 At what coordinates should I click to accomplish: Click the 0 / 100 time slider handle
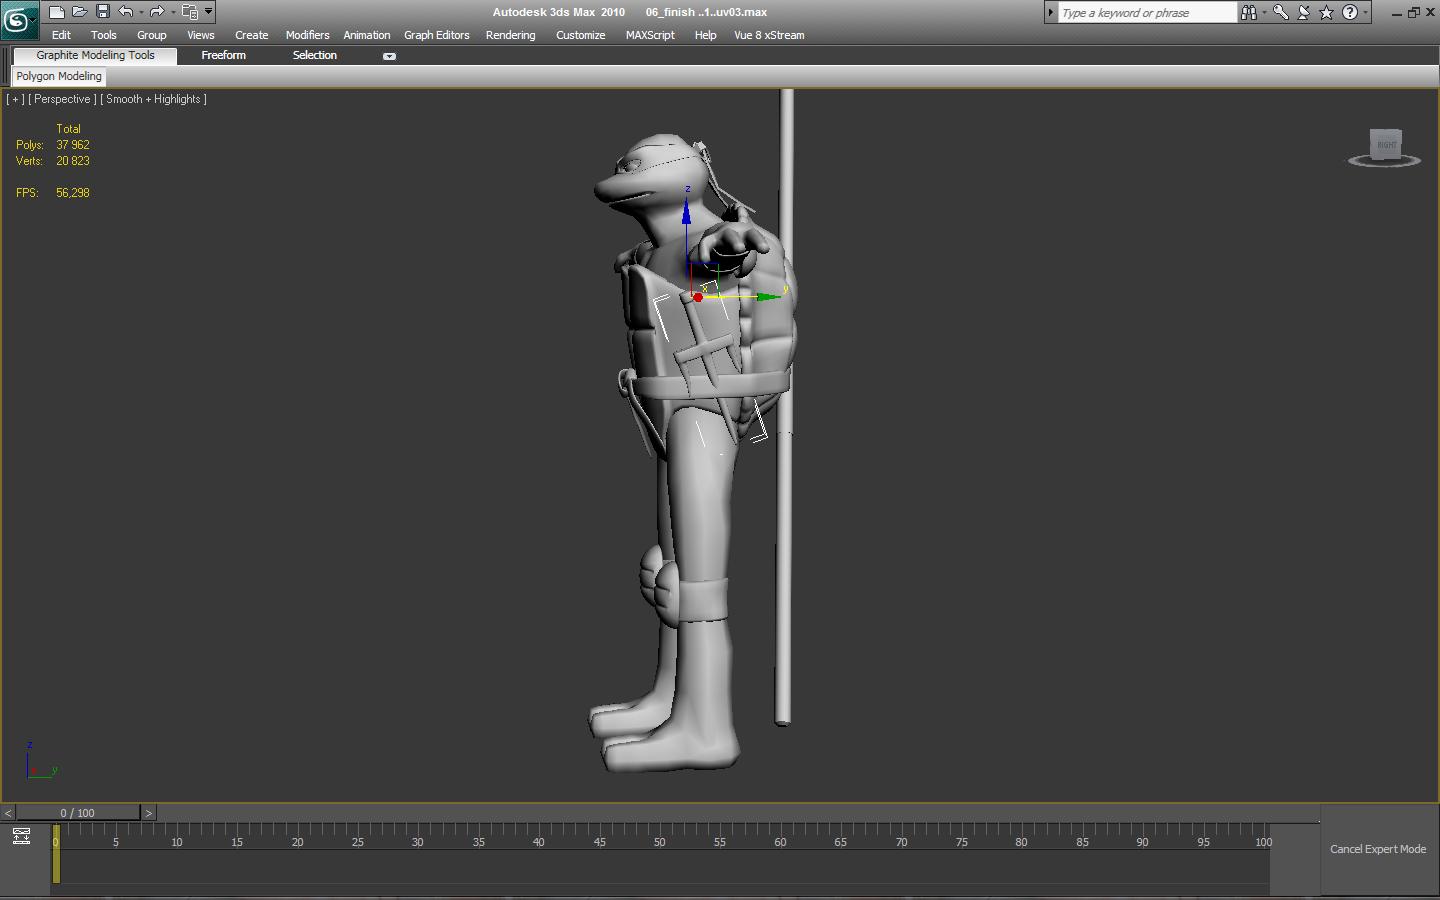coord(78,813)
